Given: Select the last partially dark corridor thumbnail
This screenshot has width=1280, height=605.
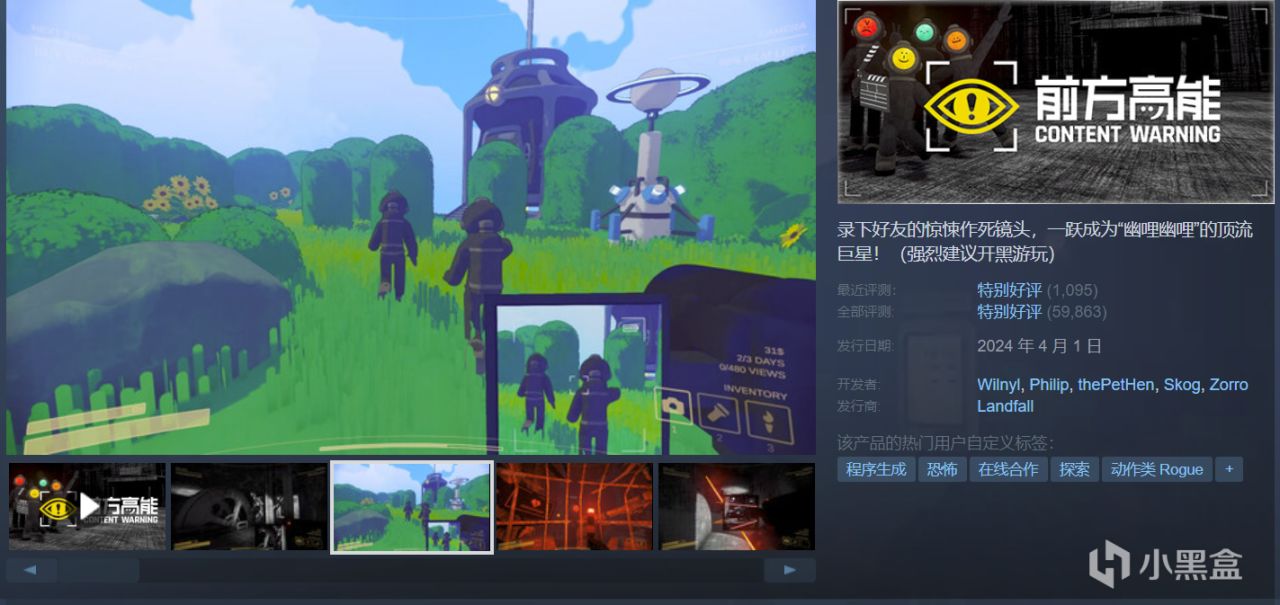Looking at the screenshot, I should coord(736,506).
